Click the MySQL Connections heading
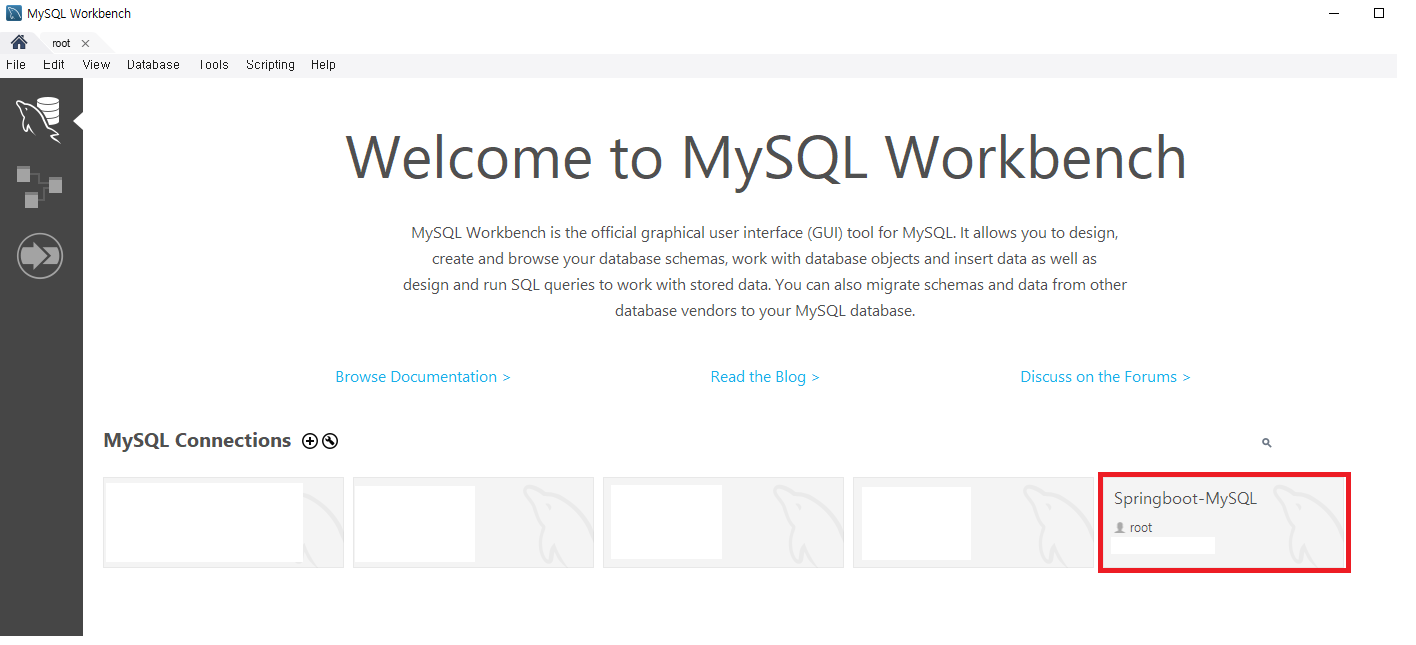The image size is (1416, 645). click(197, 441)
